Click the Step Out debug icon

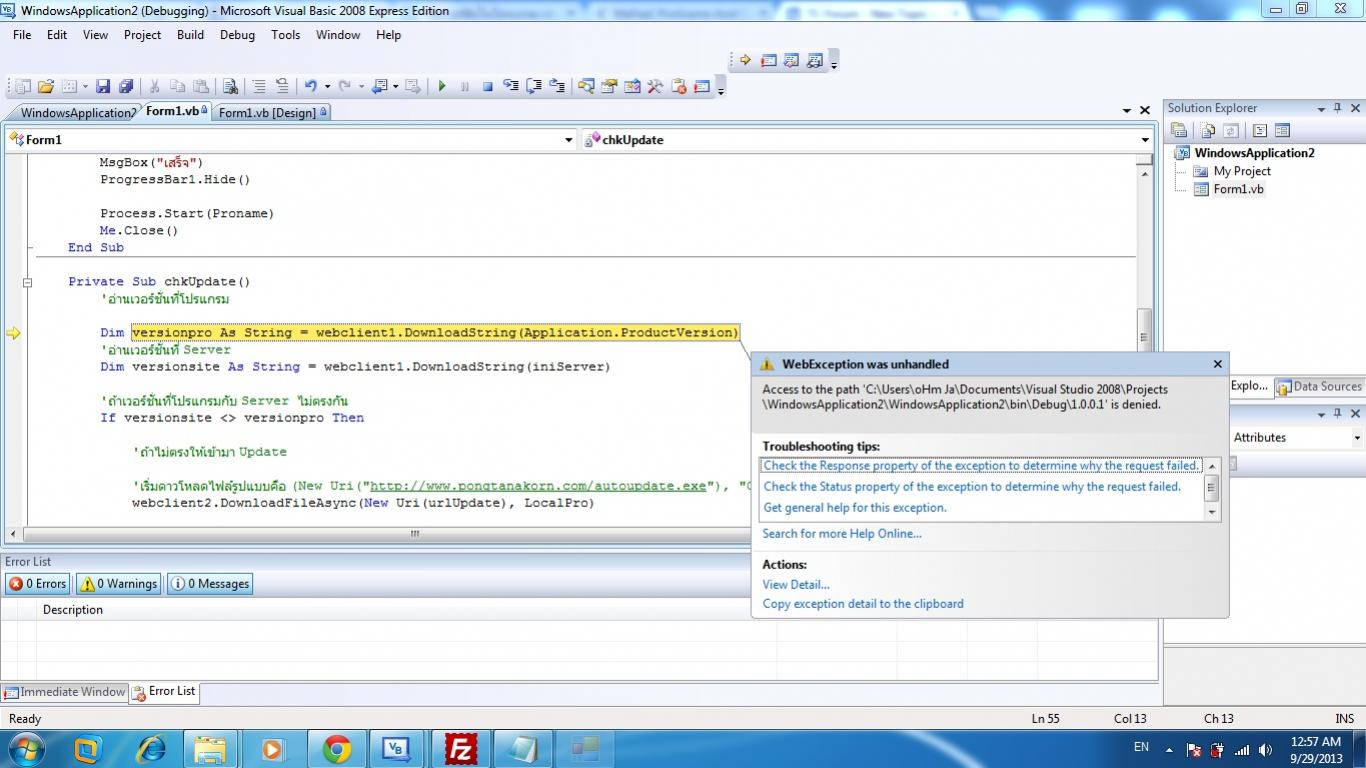[x=557, y=86]
